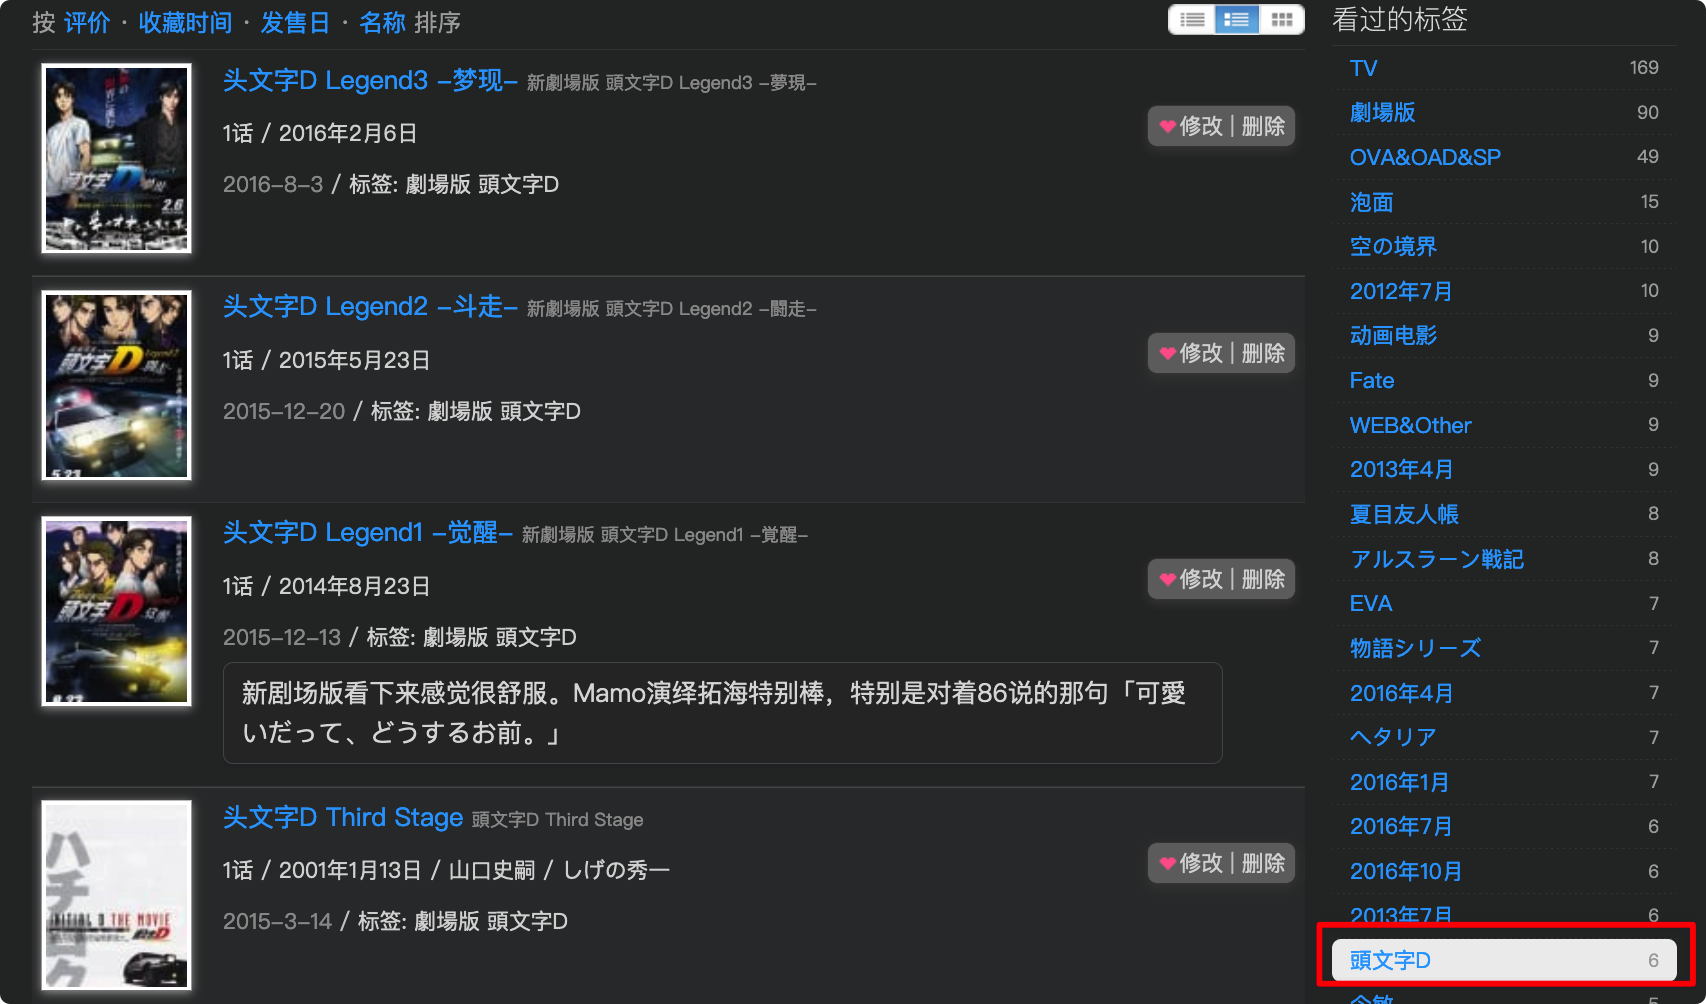Open 头文字D Third Stage cover image

117,895
